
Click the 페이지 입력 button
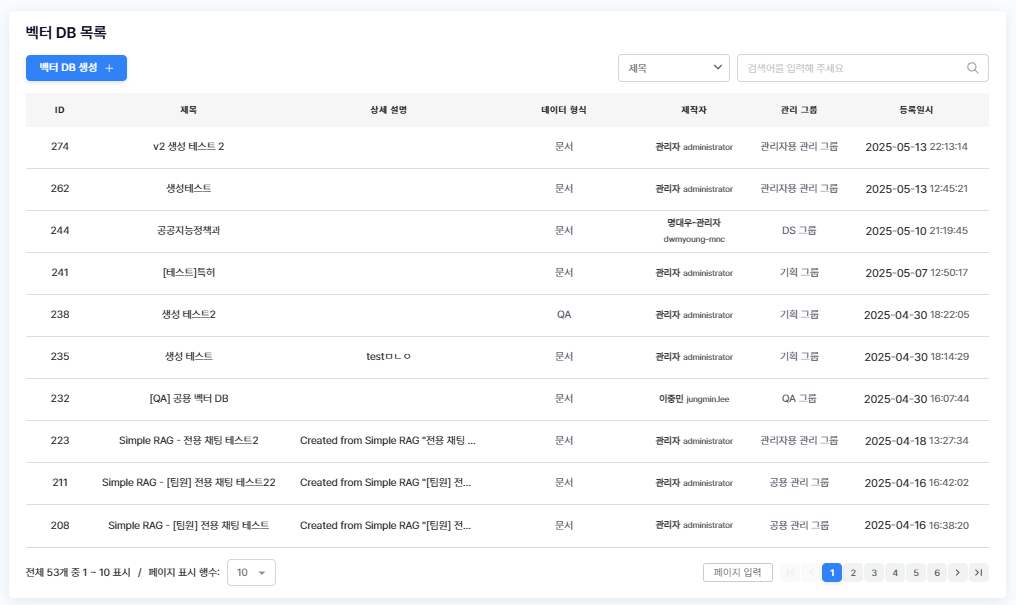coord(738,572)
